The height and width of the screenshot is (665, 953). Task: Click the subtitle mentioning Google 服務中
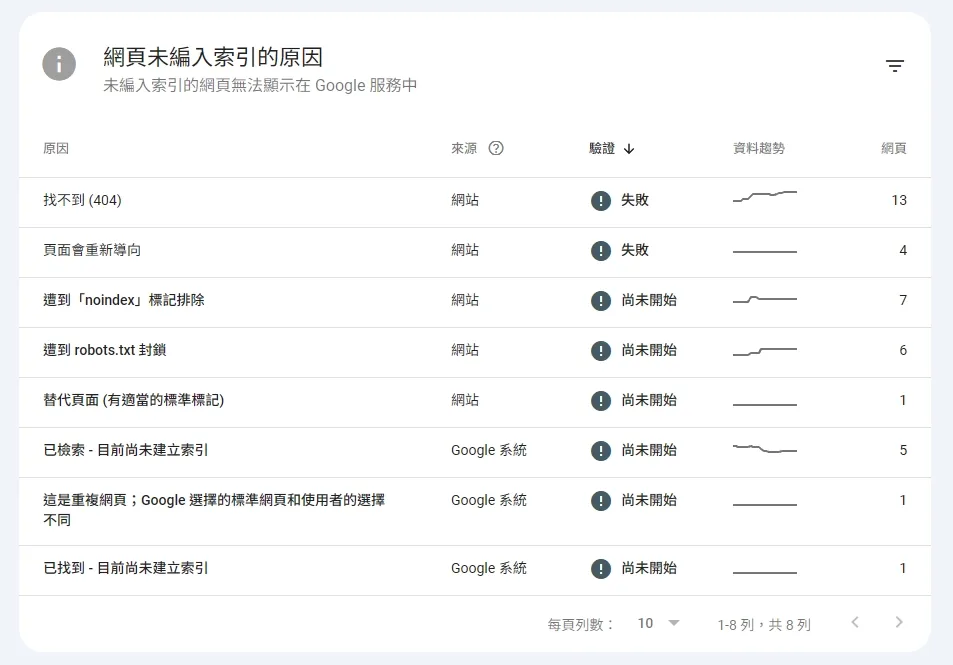[x=260, y=85]
